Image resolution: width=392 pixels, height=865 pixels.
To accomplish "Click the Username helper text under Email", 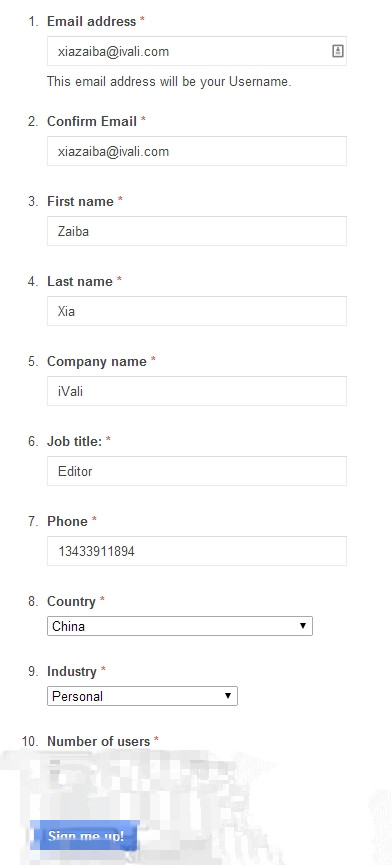I will (x=169, y=82).
